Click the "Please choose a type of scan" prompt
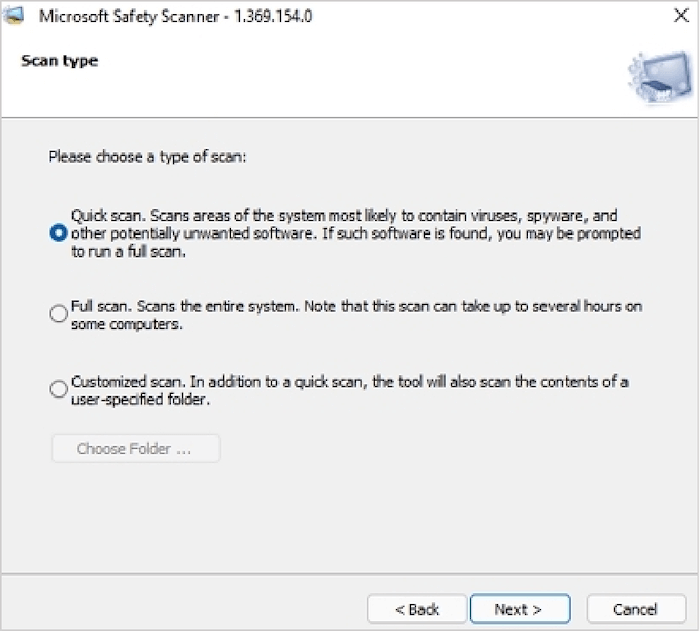 tap(147, 157)
